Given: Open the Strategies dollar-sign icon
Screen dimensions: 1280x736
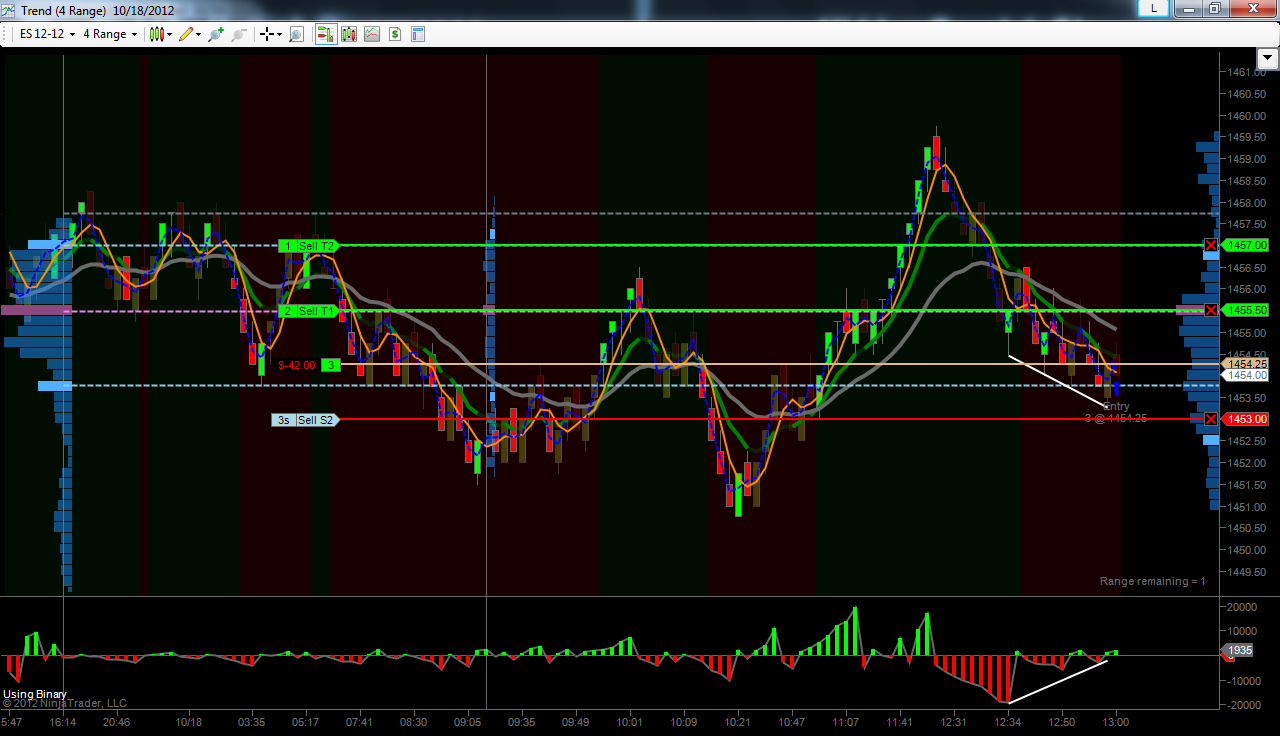Looking at the screenshot, I should pos(395,34).
